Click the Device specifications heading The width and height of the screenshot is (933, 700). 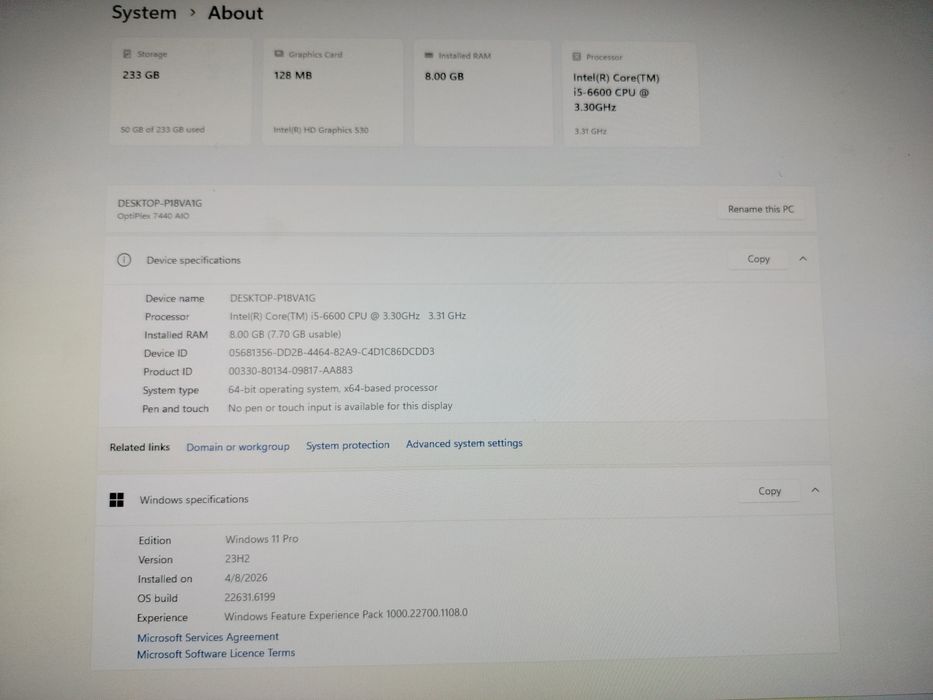pyautogui.click(x=193, y=260)
